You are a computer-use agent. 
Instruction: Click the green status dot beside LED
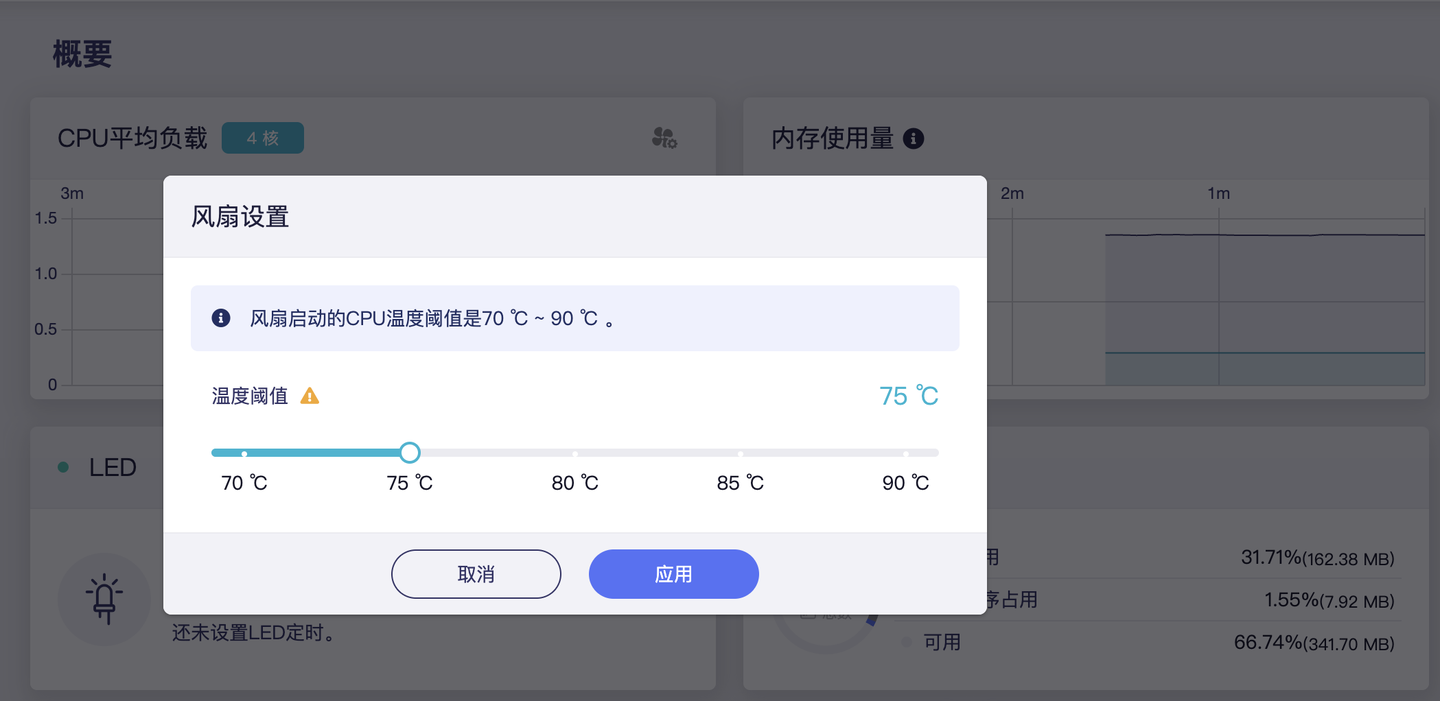[64, 467]
